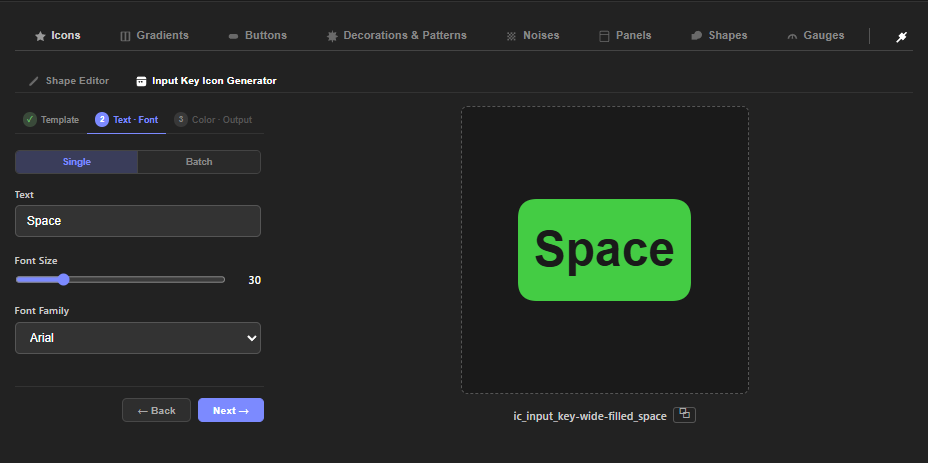This screenshot has height=463, width=928.
Task: Go to step 3 Color · Output
Action: [x=213, y=120]
